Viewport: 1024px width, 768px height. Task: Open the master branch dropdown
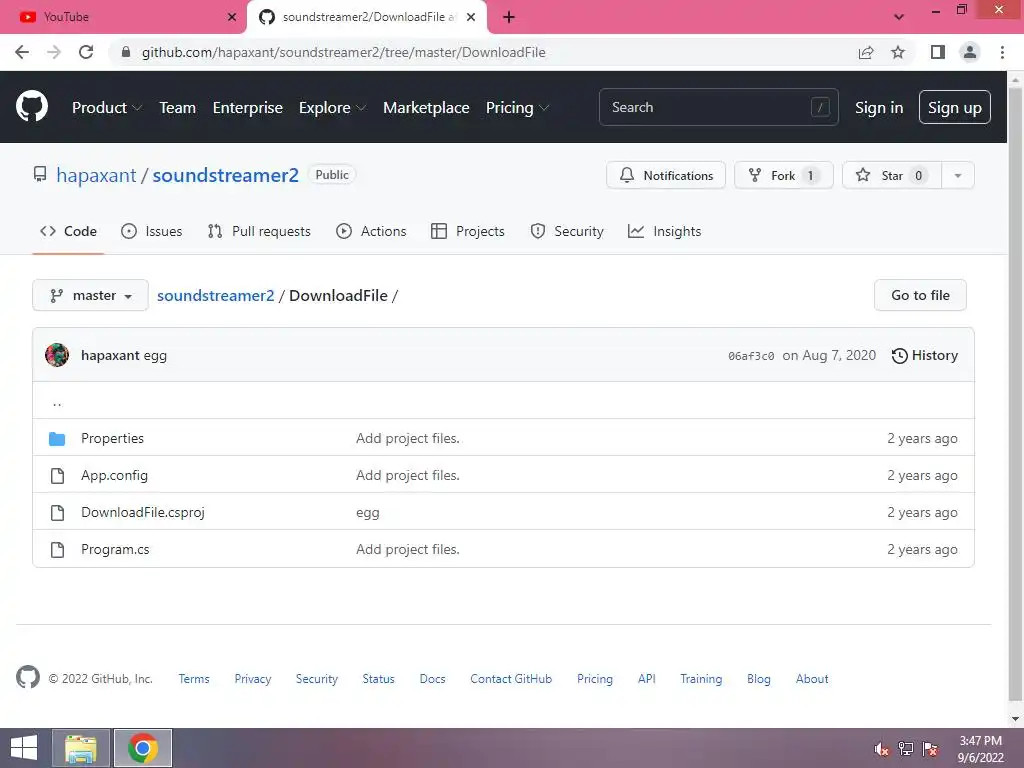point(90,295)
